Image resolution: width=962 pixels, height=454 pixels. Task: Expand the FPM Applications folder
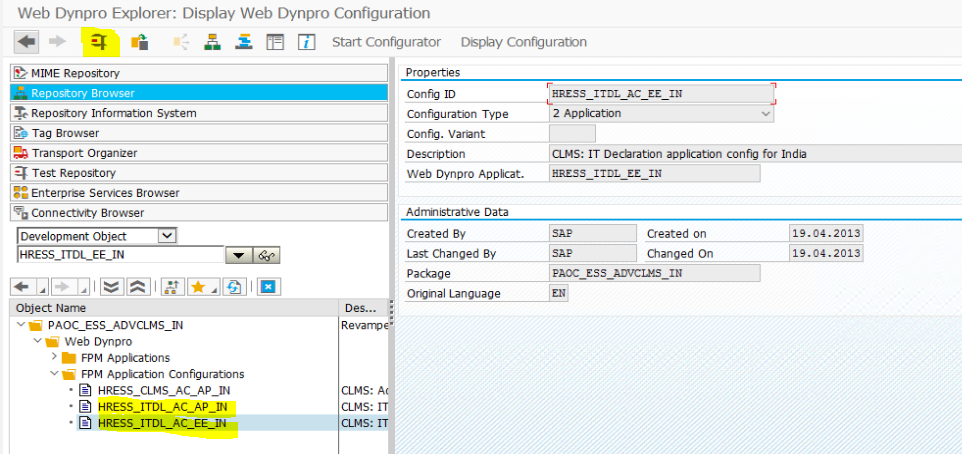(x=55, y=358)
